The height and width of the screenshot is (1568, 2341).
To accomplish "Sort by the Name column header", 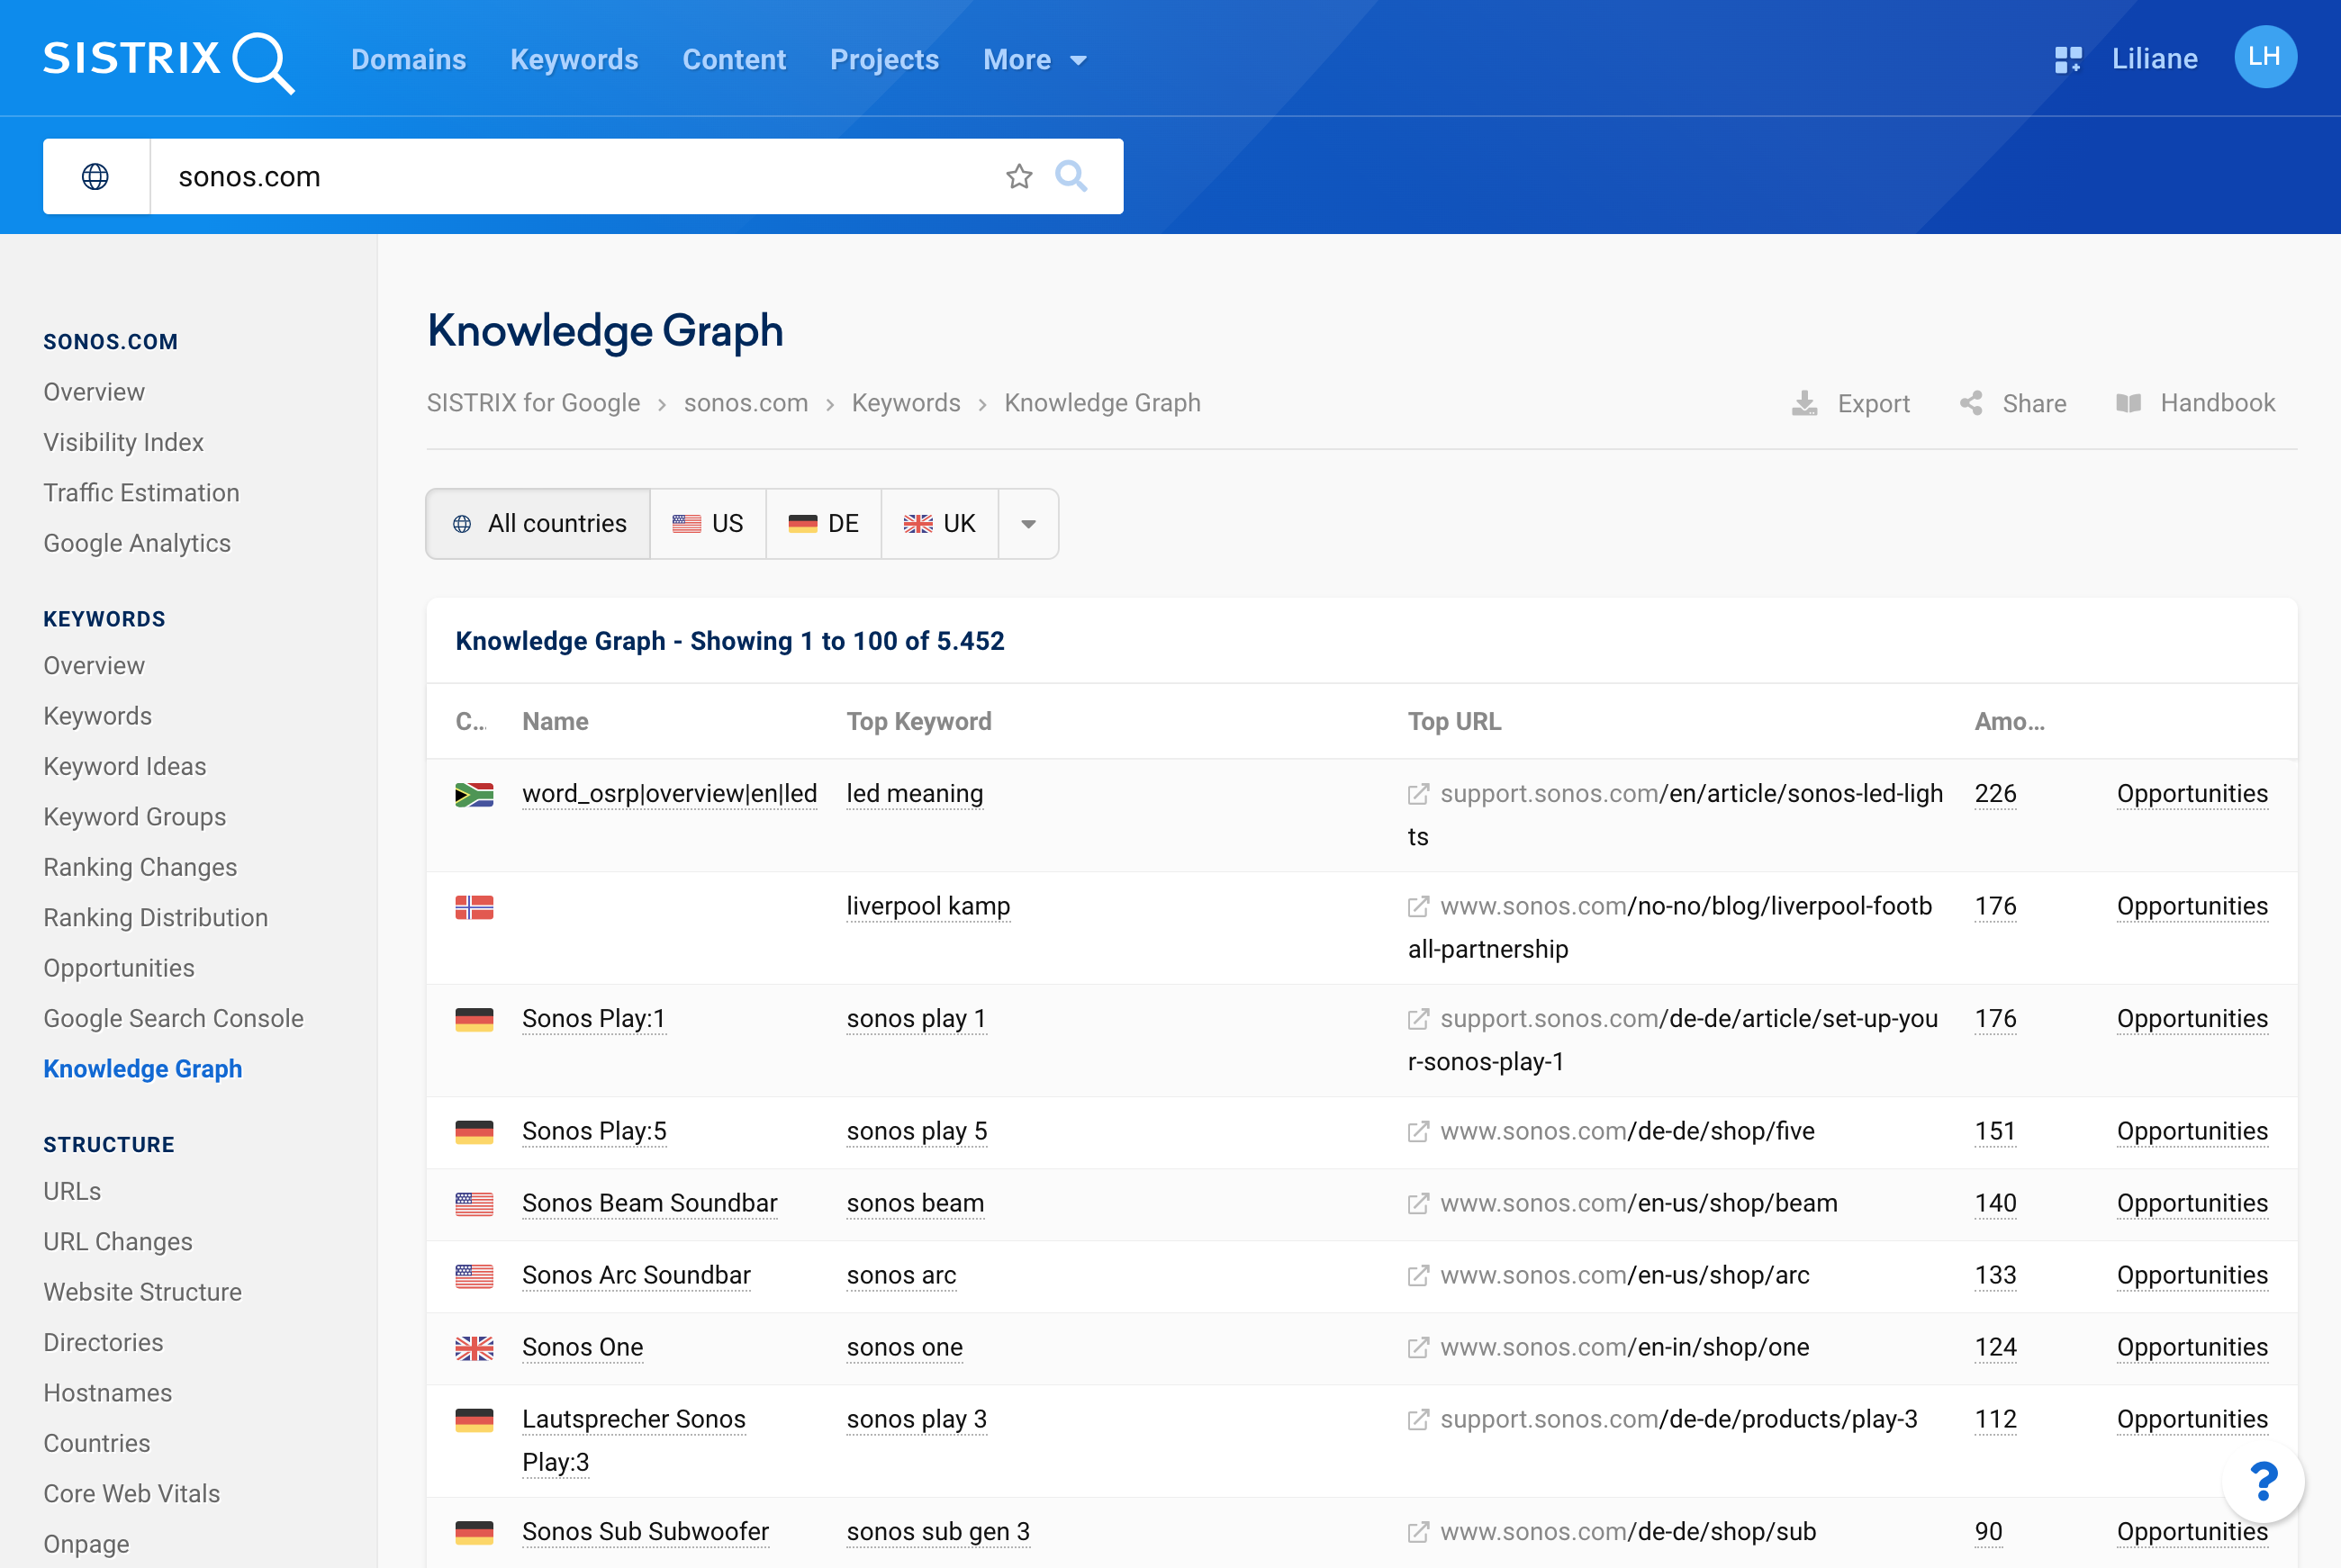I will (555, 721).
